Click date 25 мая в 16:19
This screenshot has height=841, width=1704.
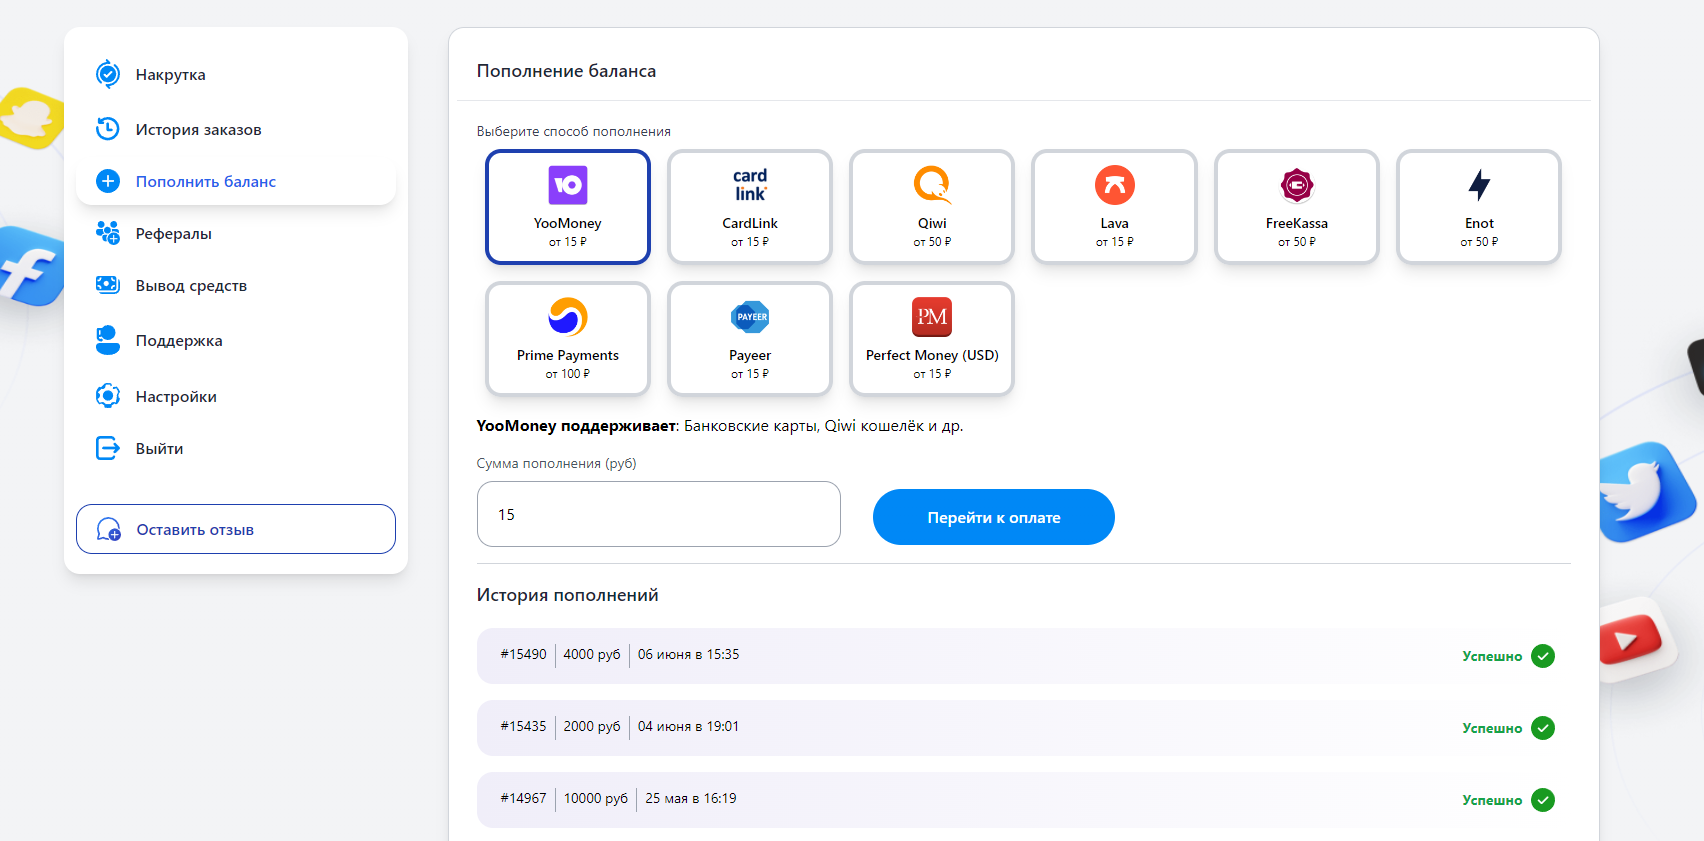[691, 798]
